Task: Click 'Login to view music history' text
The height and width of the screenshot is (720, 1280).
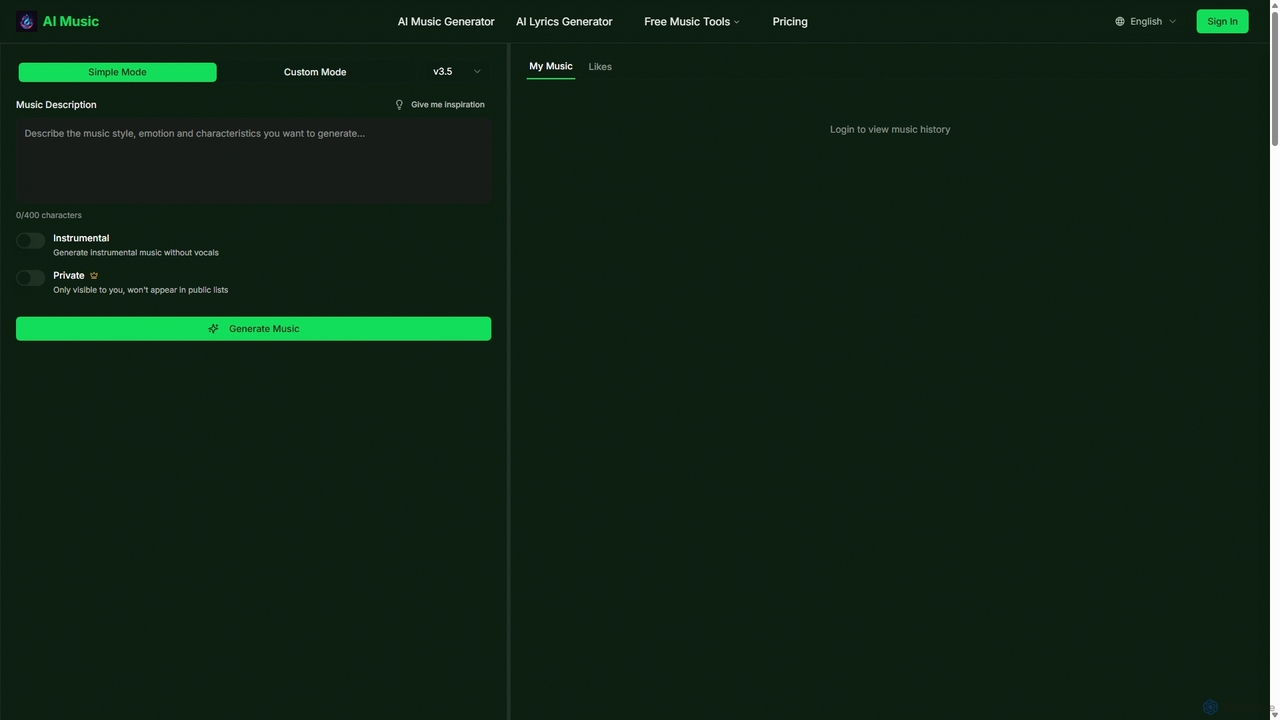Action: tap(890, 129)
